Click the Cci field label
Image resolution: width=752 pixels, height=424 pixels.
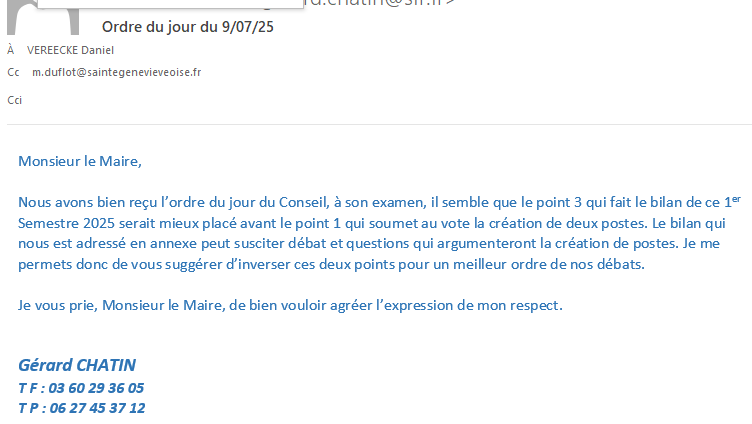pos(14,100)
